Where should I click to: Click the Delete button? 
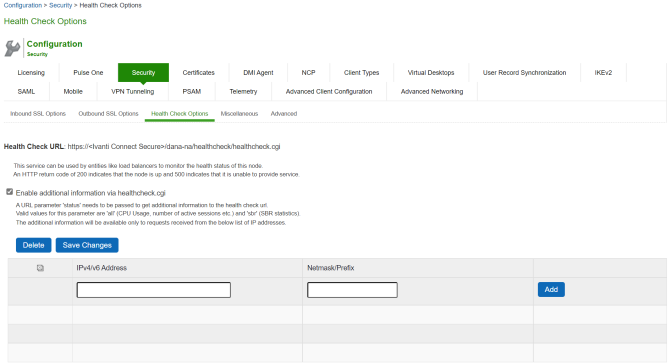33,245
